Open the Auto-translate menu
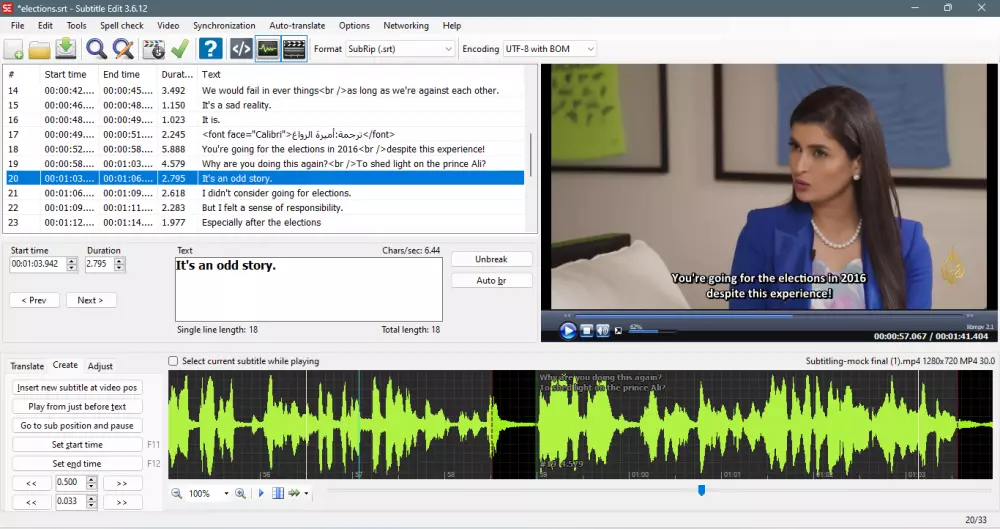1000x529 pixels. (x=297, y=26)
